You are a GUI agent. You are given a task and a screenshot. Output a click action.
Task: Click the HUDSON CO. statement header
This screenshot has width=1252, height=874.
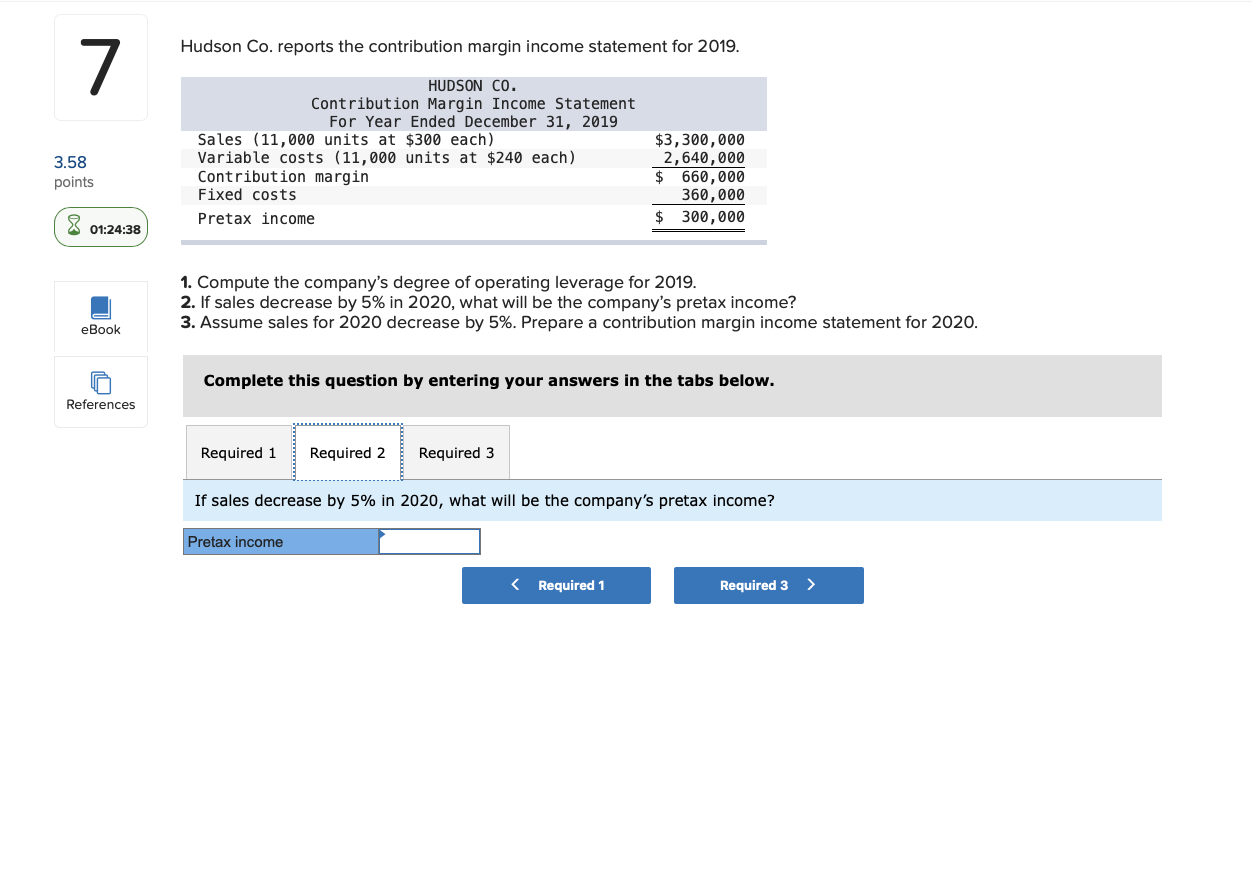tap(473, 85)
